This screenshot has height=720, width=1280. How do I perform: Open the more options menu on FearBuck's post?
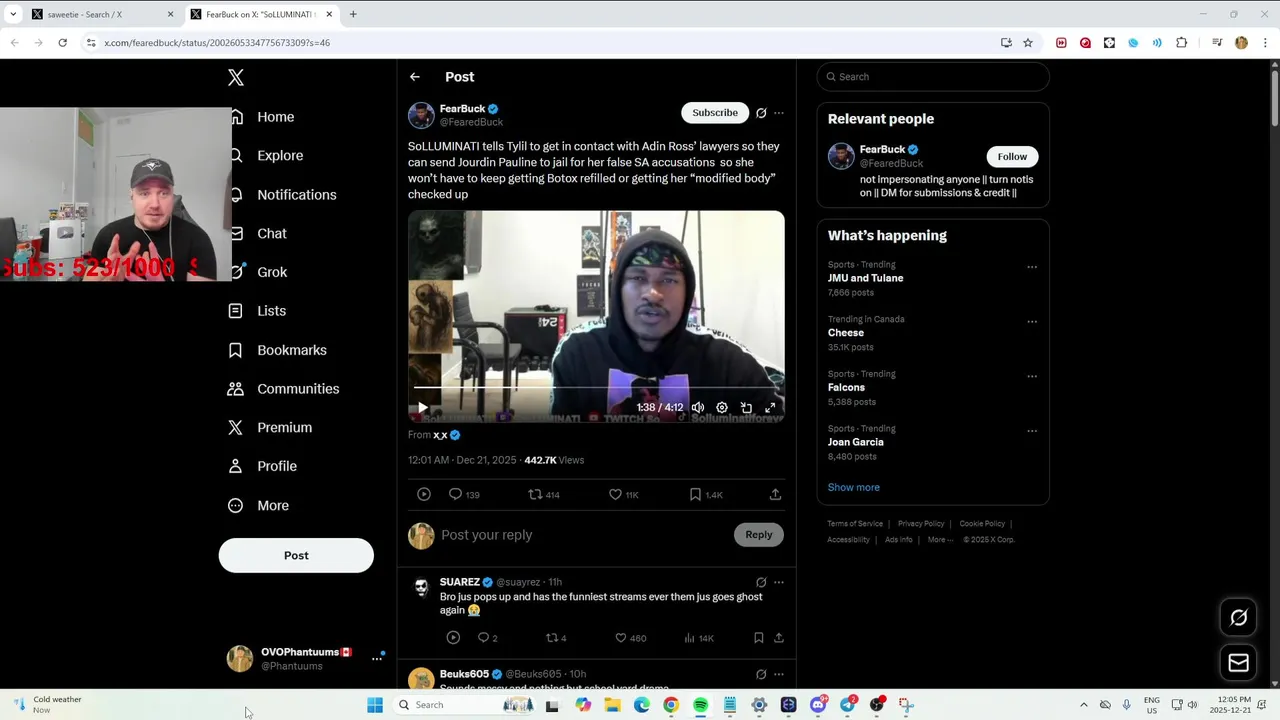(779, 113)
